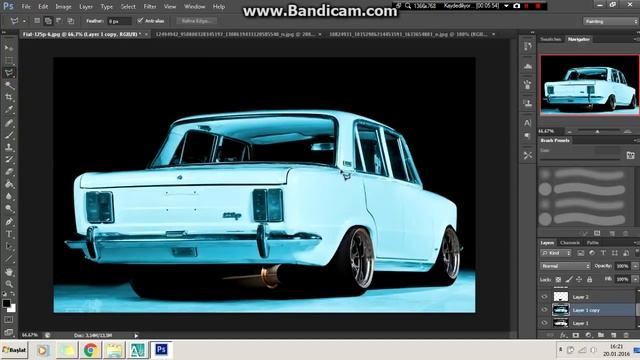Select the Polygonal Lasso tool in the toolbox

[x=9, y=73]
